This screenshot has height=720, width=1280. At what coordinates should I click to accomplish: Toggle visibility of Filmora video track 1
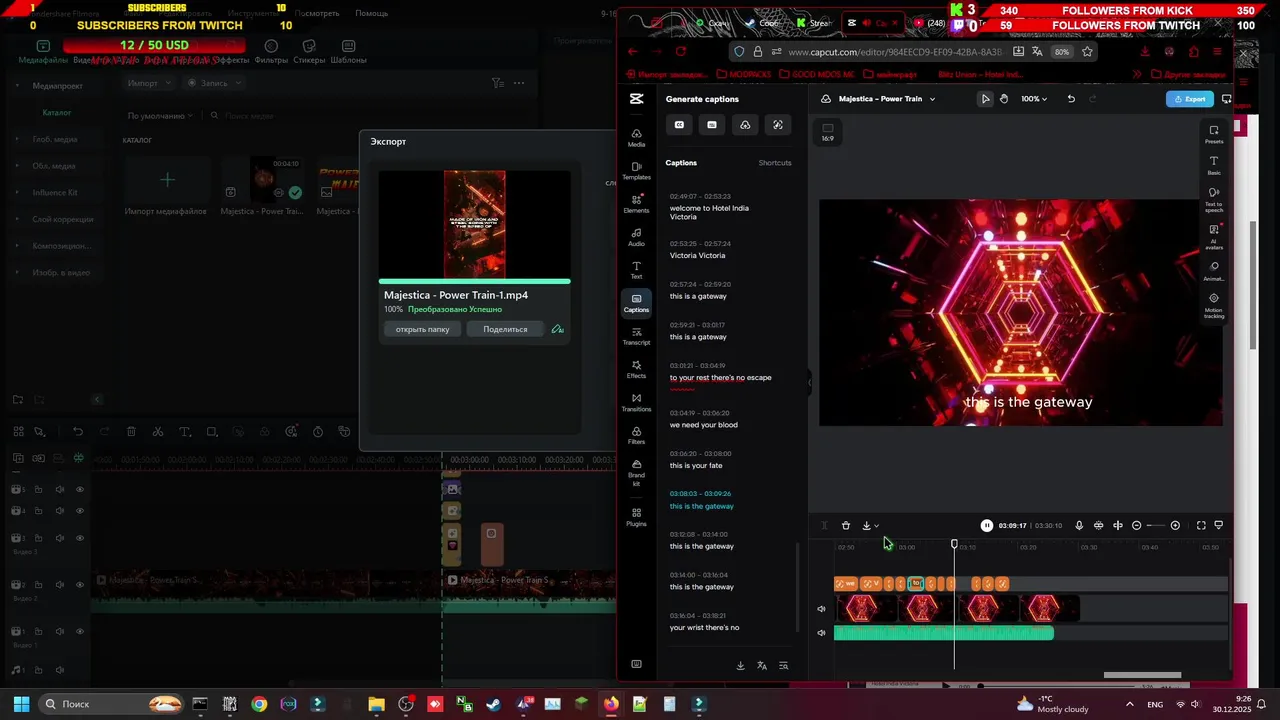coord(80,632)
